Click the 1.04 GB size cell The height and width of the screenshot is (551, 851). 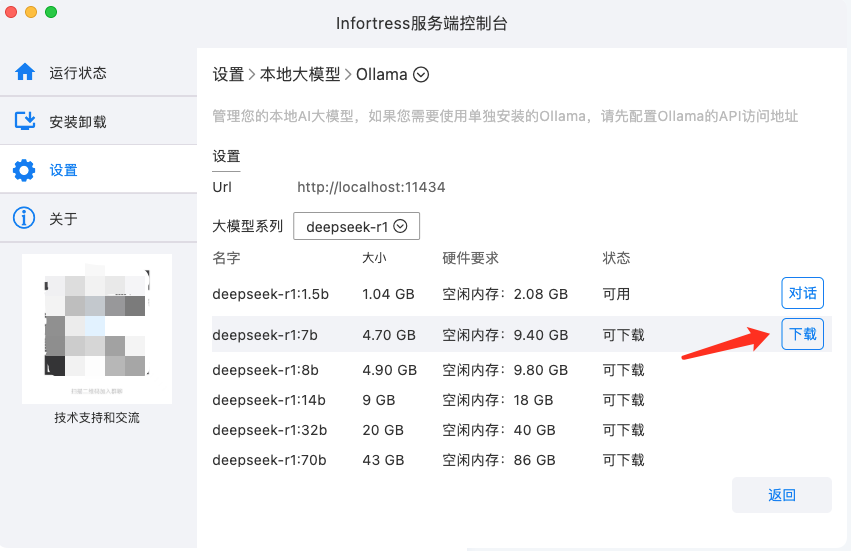[389, 294]
